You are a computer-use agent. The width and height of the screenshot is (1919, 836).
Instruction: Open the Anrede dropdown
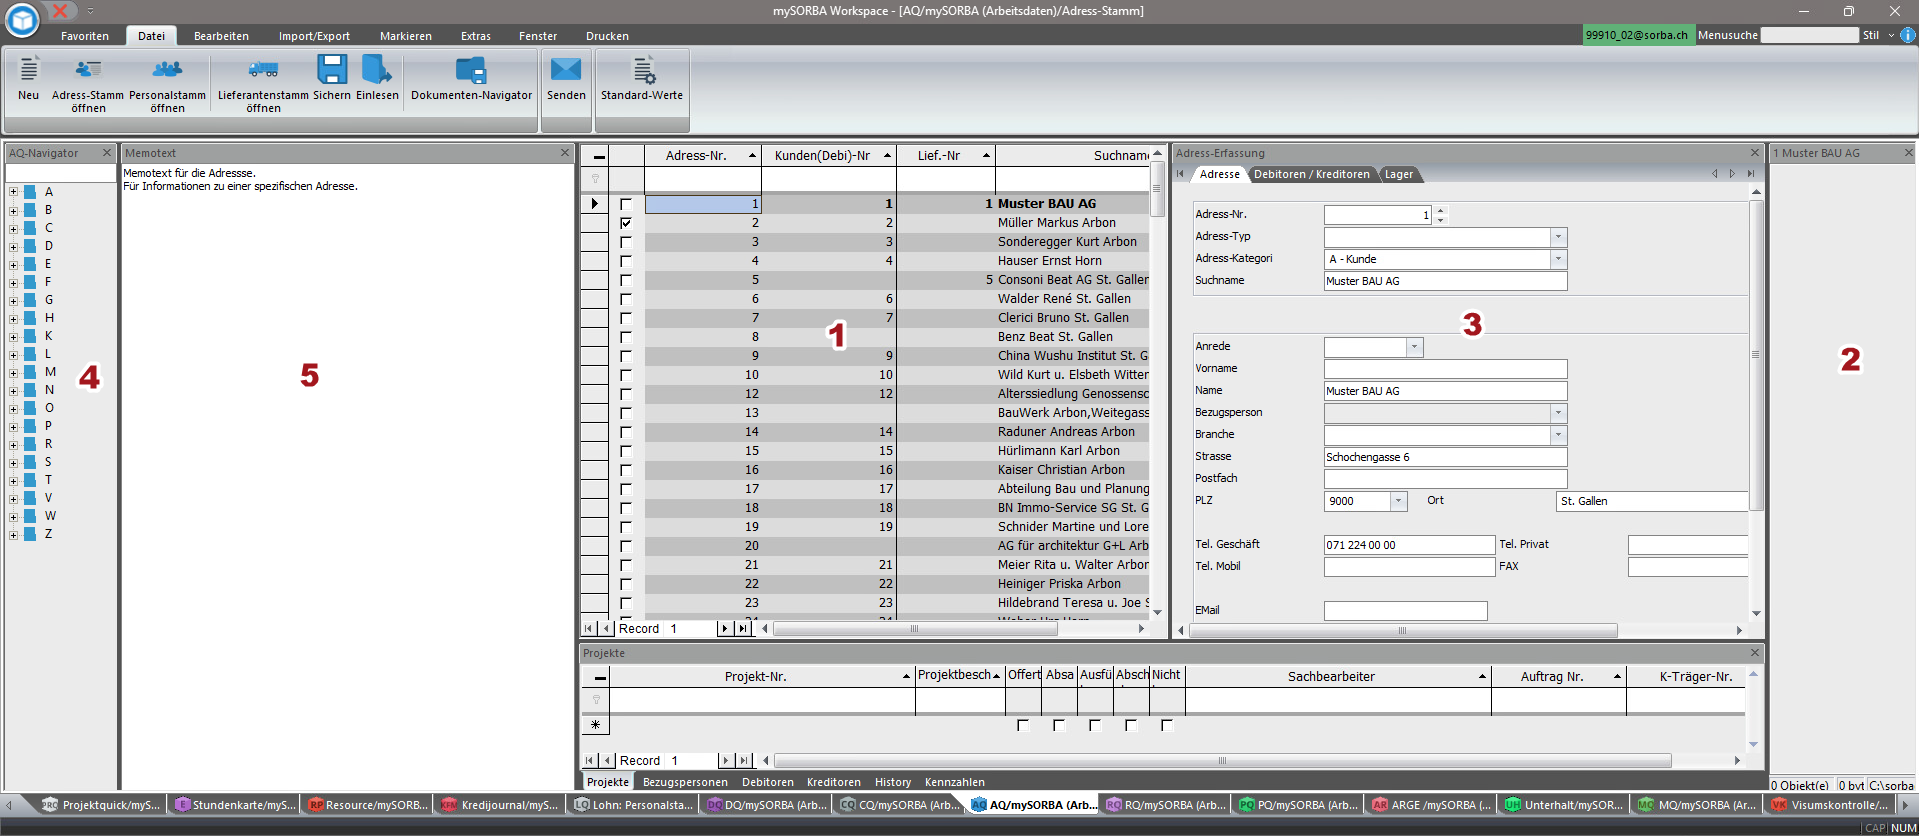[1414, 347]
